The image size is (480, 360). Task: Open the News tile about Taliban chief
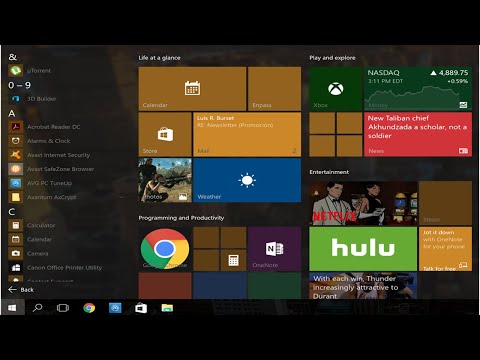pyautogui.click(x=418, y=134)
